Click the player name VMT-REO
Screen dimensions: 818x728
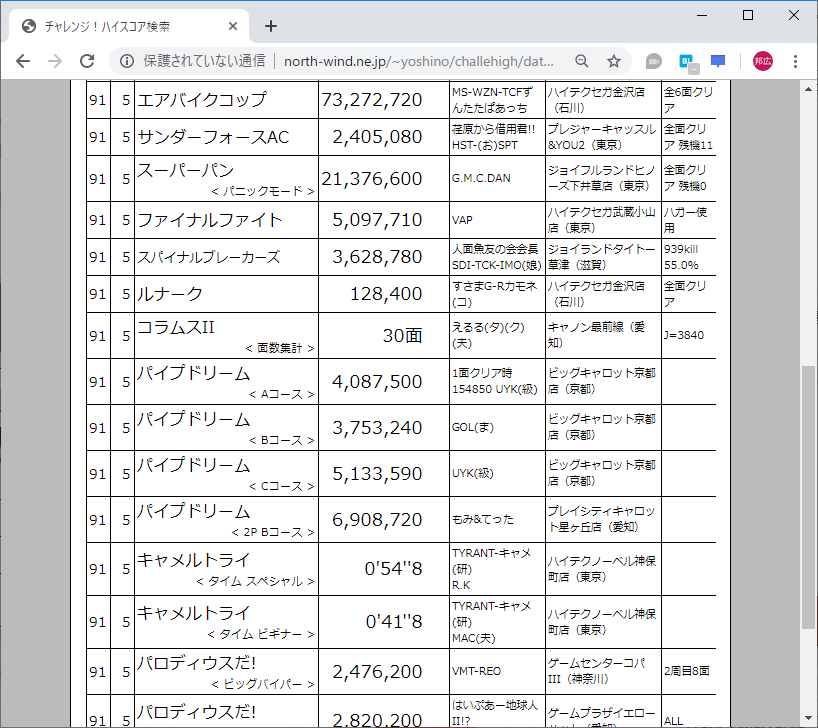(x=476, y=671)
